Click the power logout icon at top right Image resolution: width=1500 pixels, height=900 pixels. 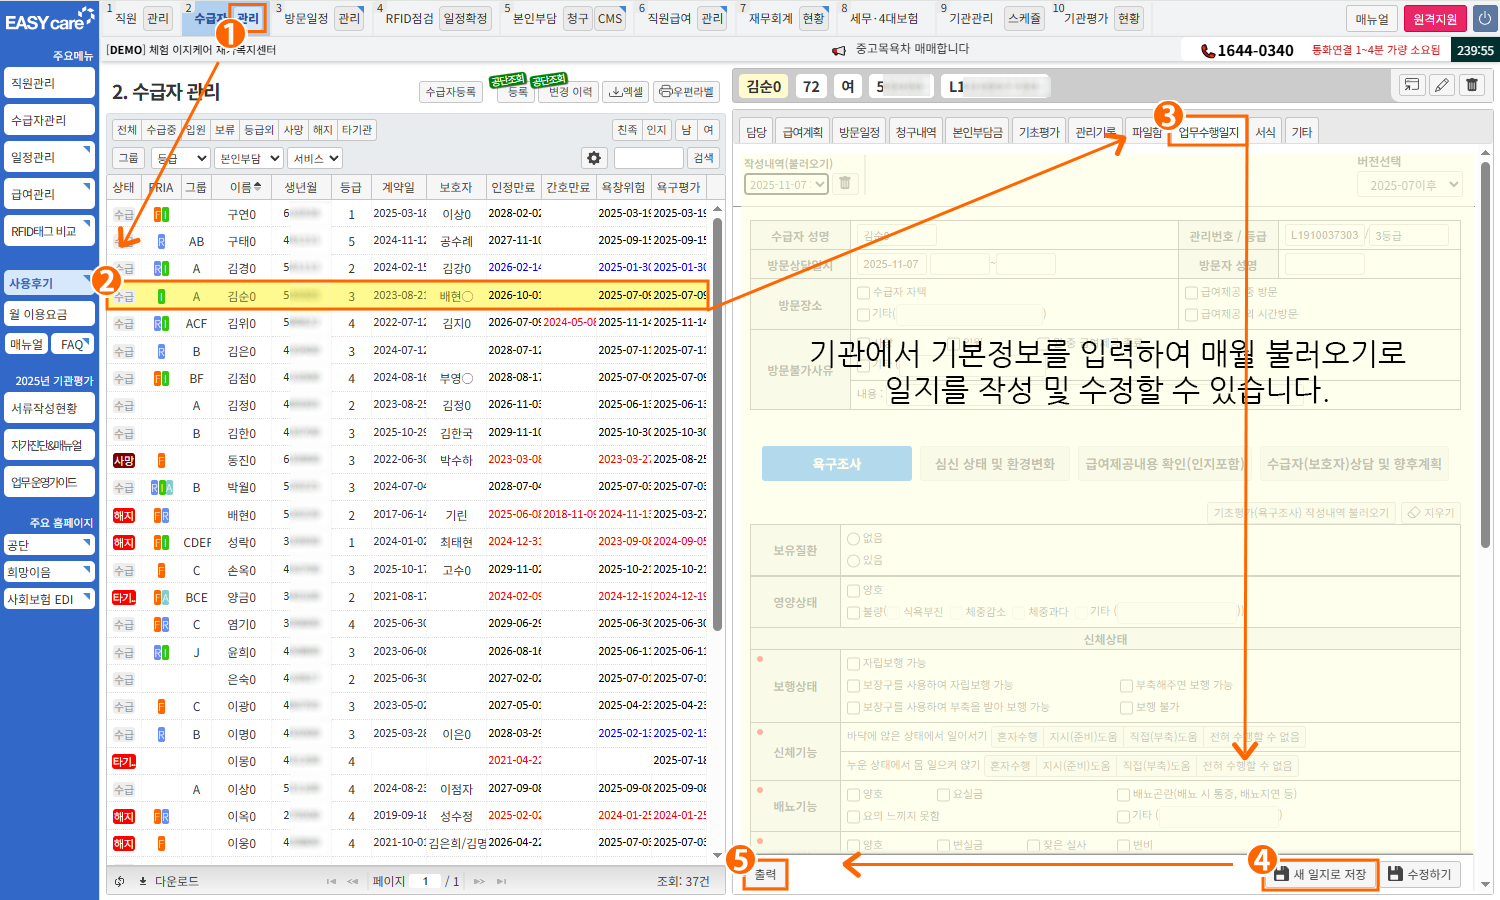[1484, 19]
